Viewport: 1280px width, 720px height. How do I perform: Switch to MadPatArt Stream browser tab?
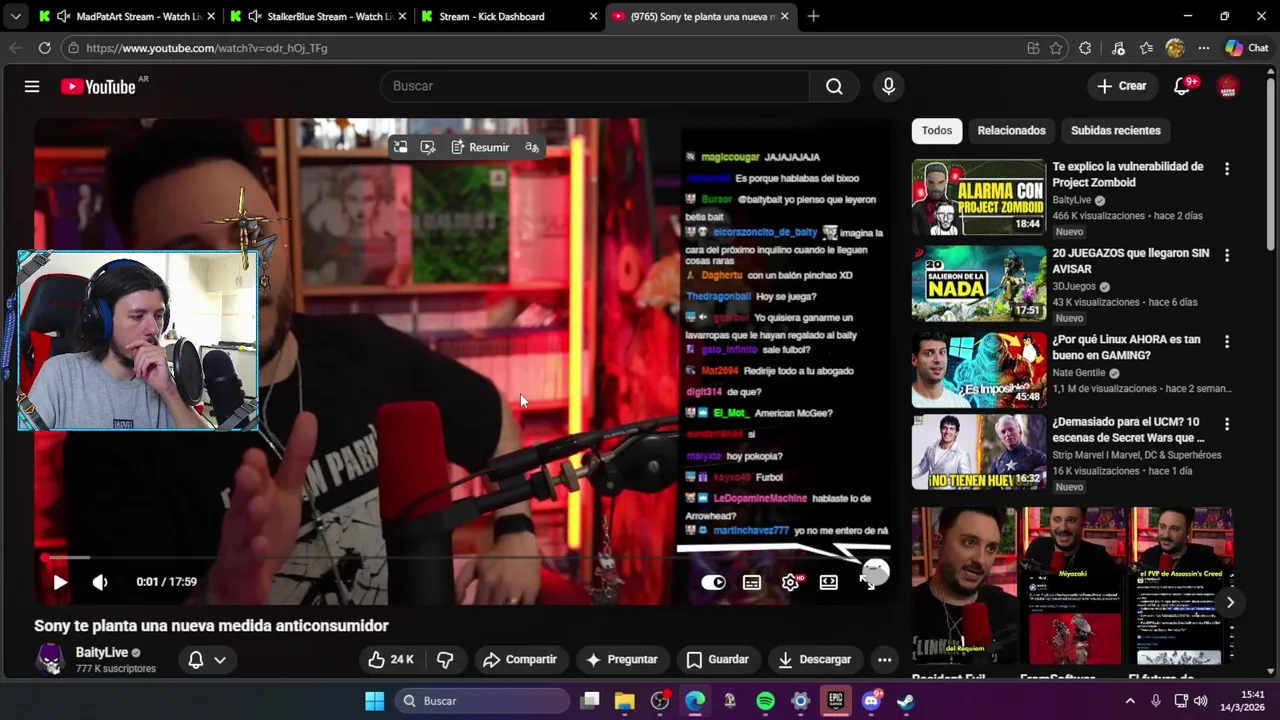tap(127, 16)
